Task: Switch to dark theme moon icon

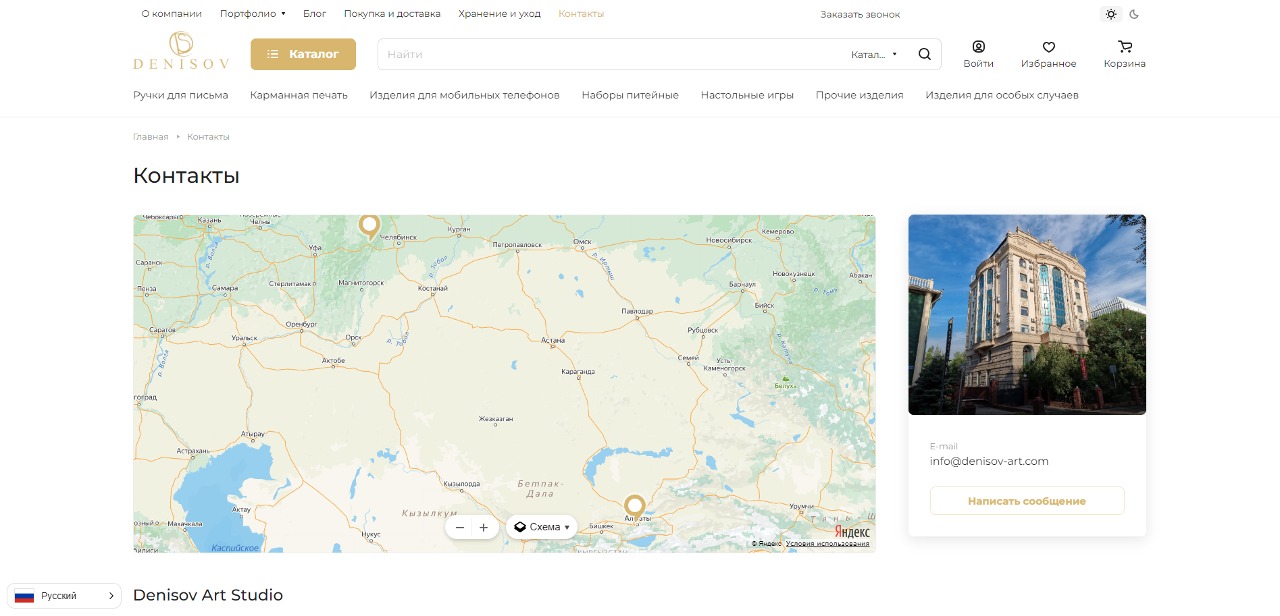Action: [1134, 14]
